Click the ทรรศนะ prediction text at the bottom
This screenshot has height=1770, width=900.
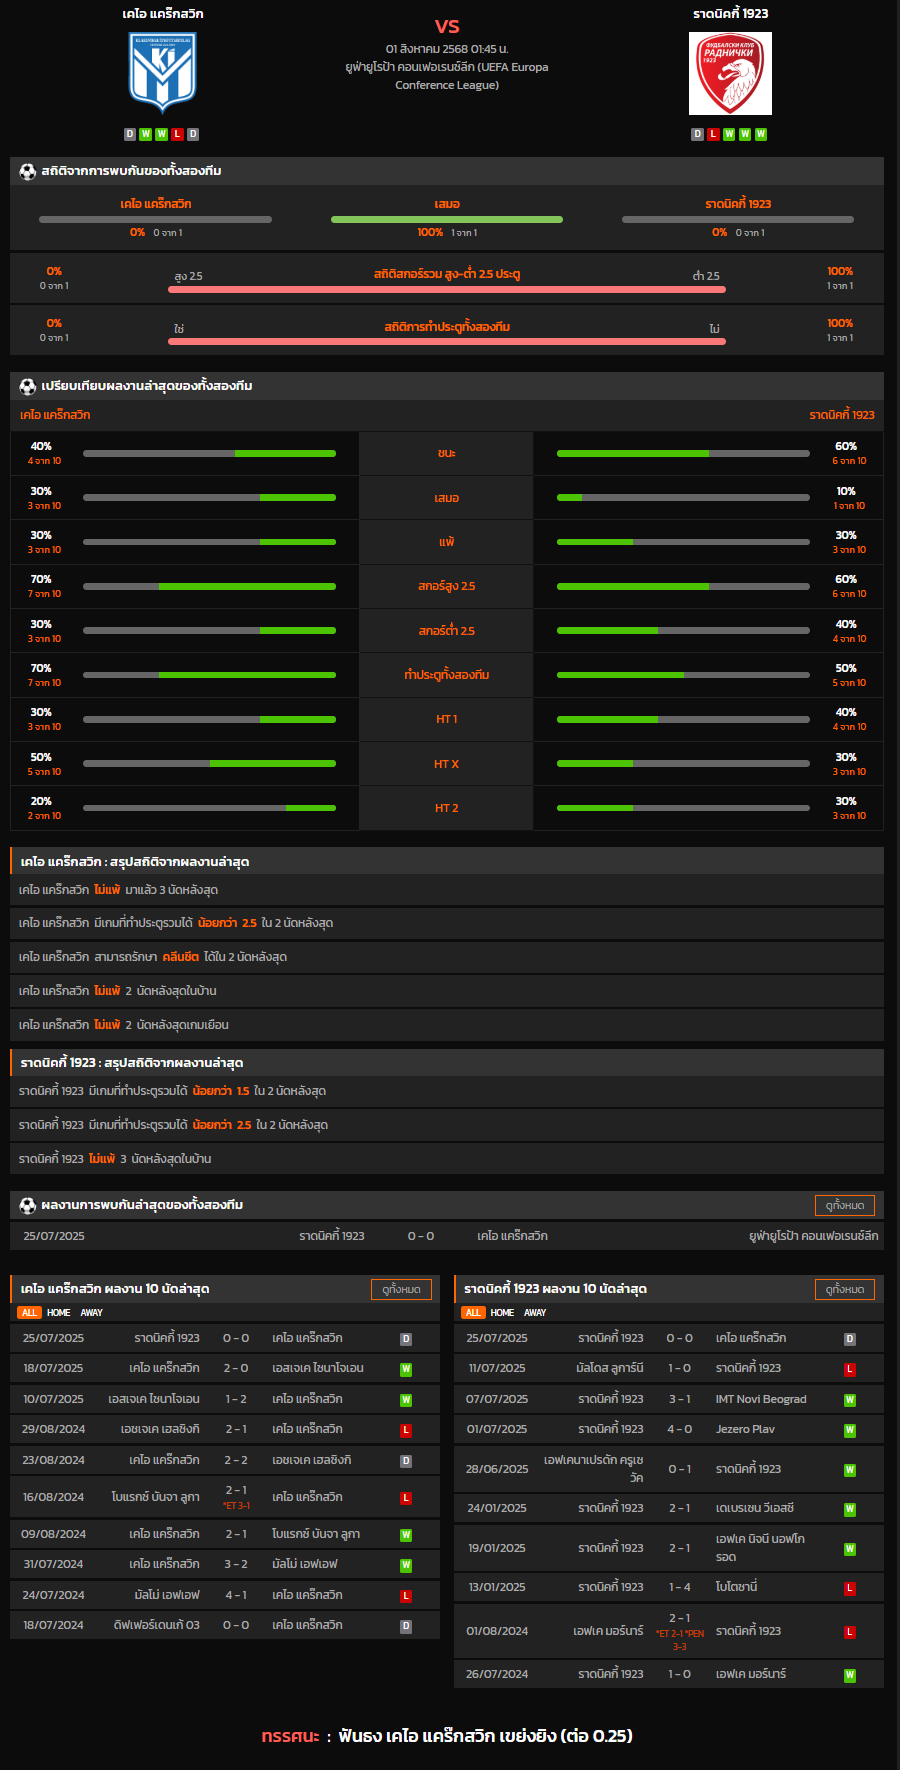pyautogui.click(x=447, y=1736)
